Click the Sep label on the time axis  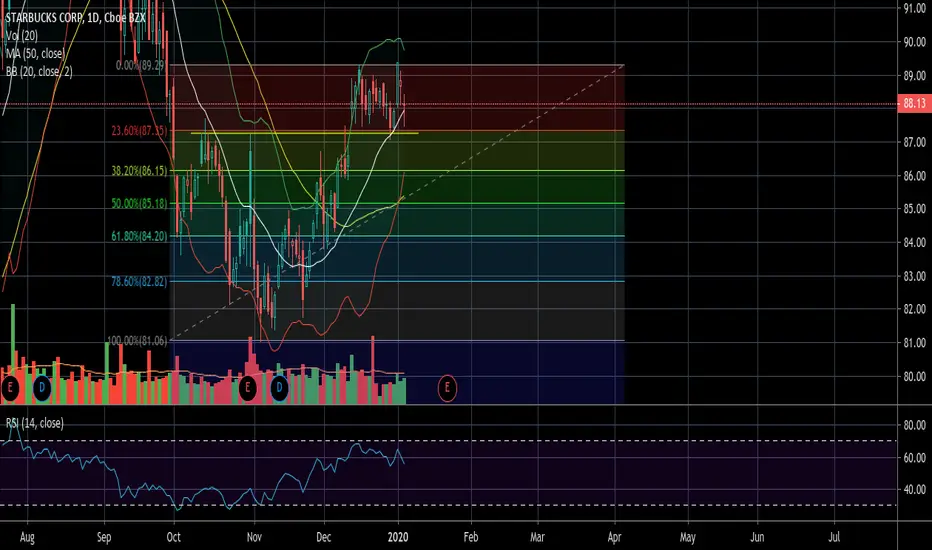[x=104, y=538]
